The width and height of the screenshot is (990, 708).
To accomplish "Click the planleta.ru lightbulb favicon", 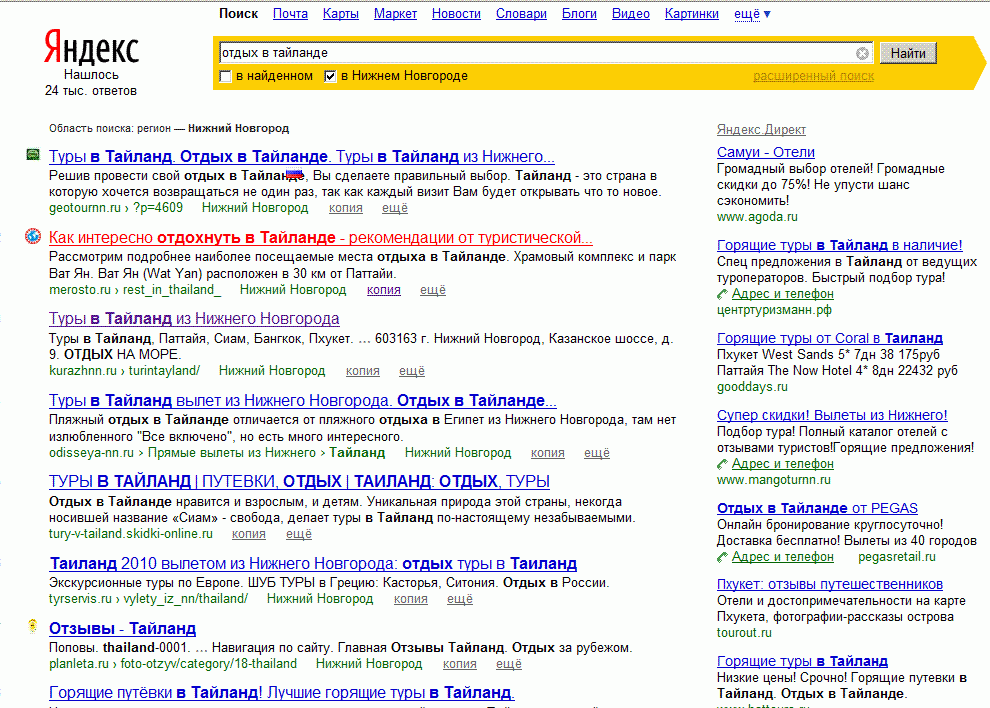I will (x=33, y=627).
